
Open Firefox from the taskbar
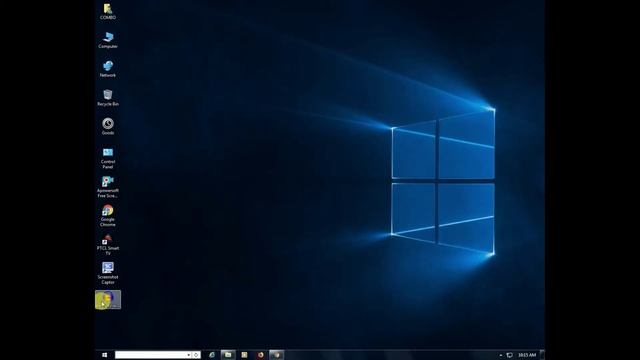260,355
